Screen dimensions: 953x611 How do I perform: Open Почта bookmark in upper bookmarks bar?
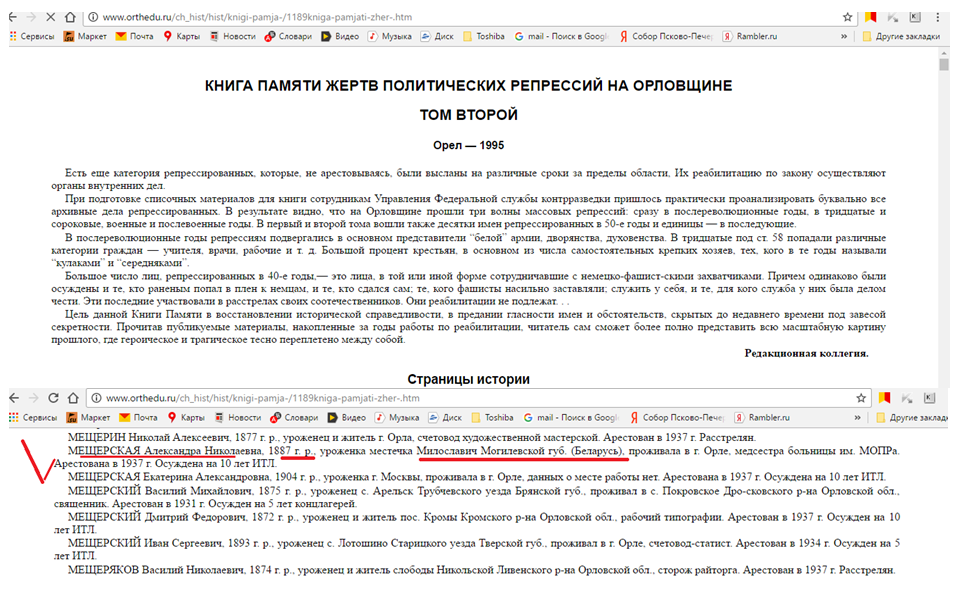point(135,36)
